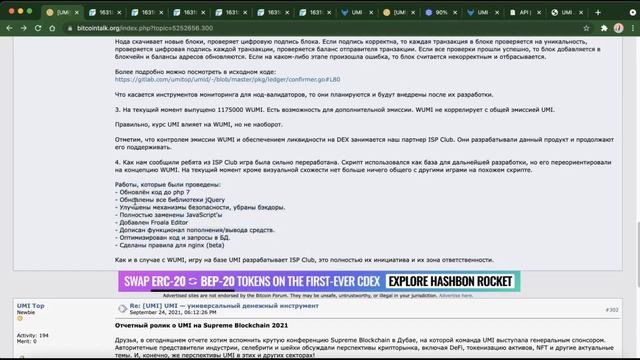Click the line 'Сделаны правила для nginx (beta)'
The height and width of the screenshot is (360, 640).
[x=171, y=245]
